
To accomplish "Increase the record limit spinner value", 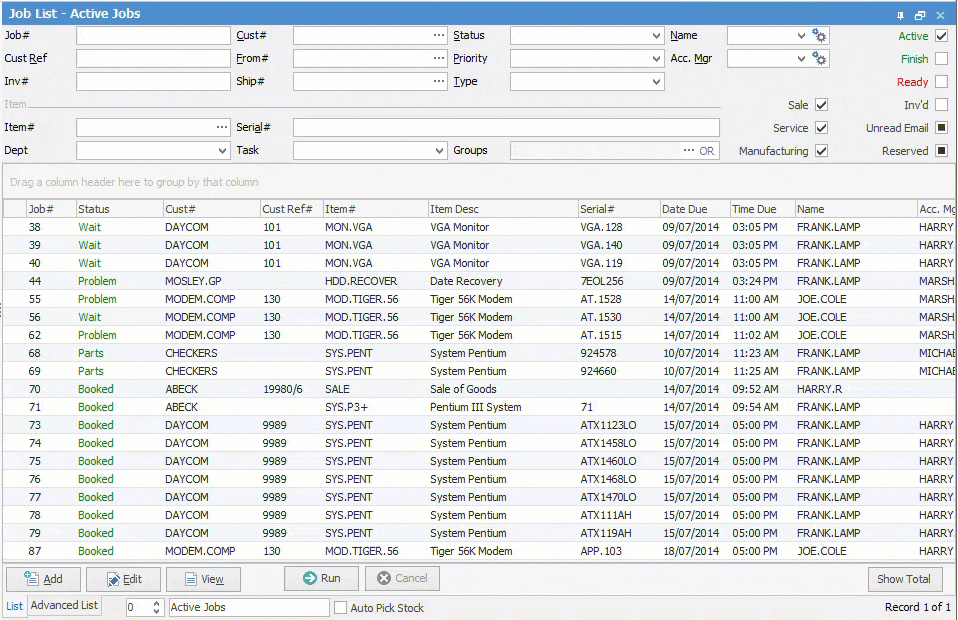I will 156,603.
